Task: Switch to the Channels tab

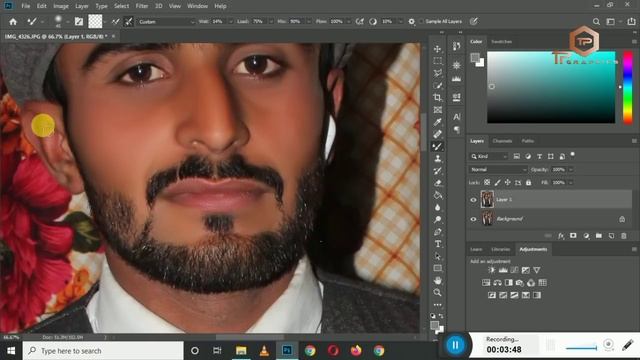Action: [x=502, y=141]
